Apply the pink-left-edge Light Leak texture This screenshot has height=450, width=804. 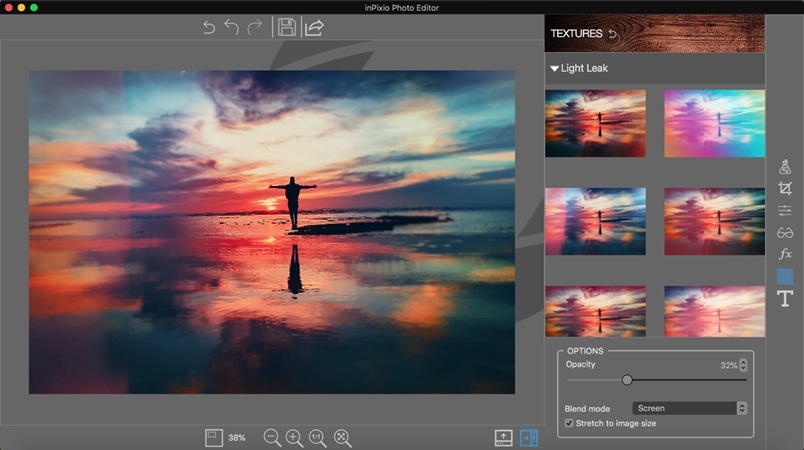point(595,221)
